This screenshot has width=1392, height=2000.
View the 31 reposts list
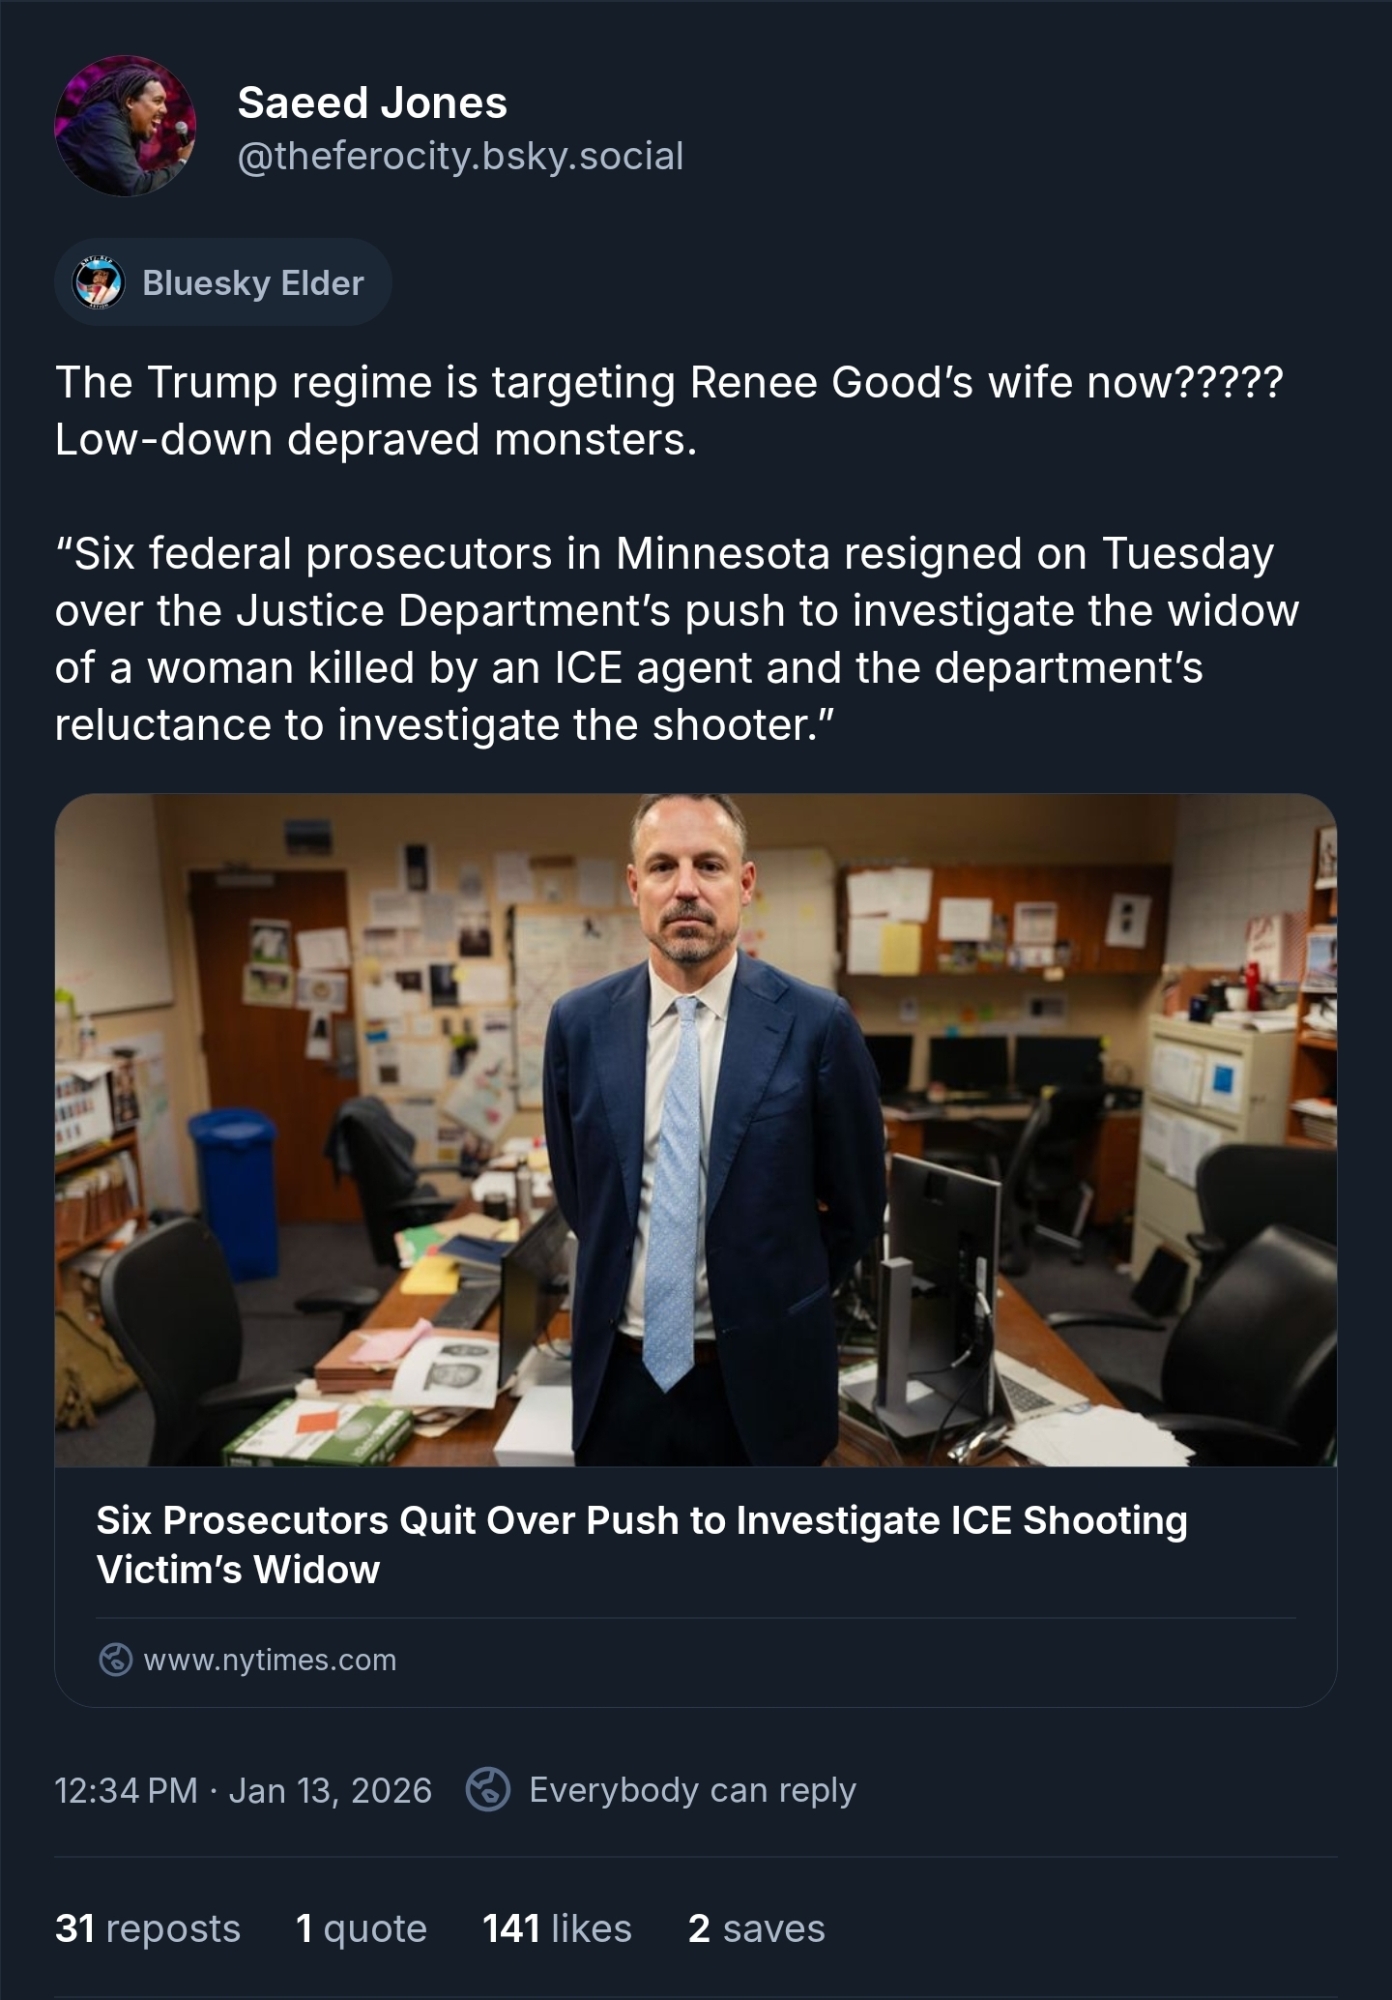[147, 1928]
